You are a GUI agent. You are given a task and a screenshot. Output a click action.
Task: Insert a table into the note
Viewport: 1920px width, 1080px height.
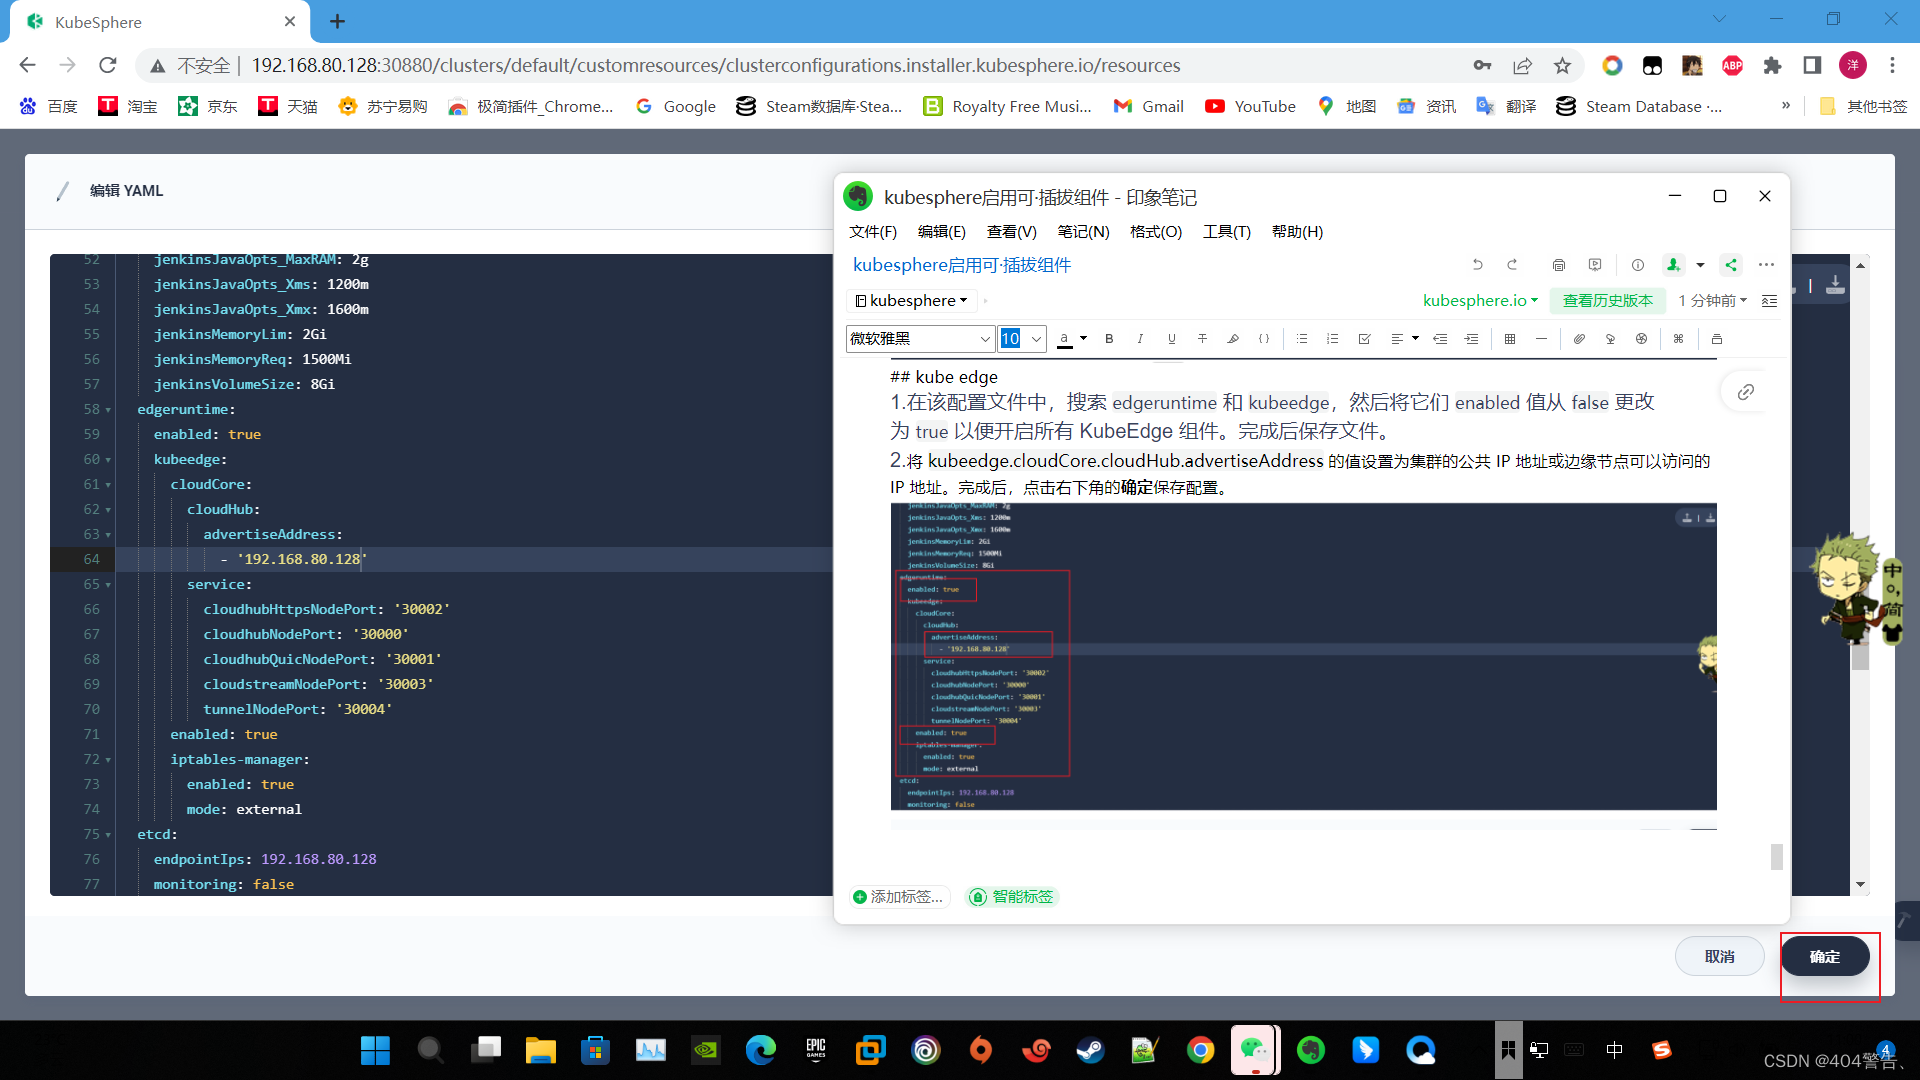tap(1510, 339)
